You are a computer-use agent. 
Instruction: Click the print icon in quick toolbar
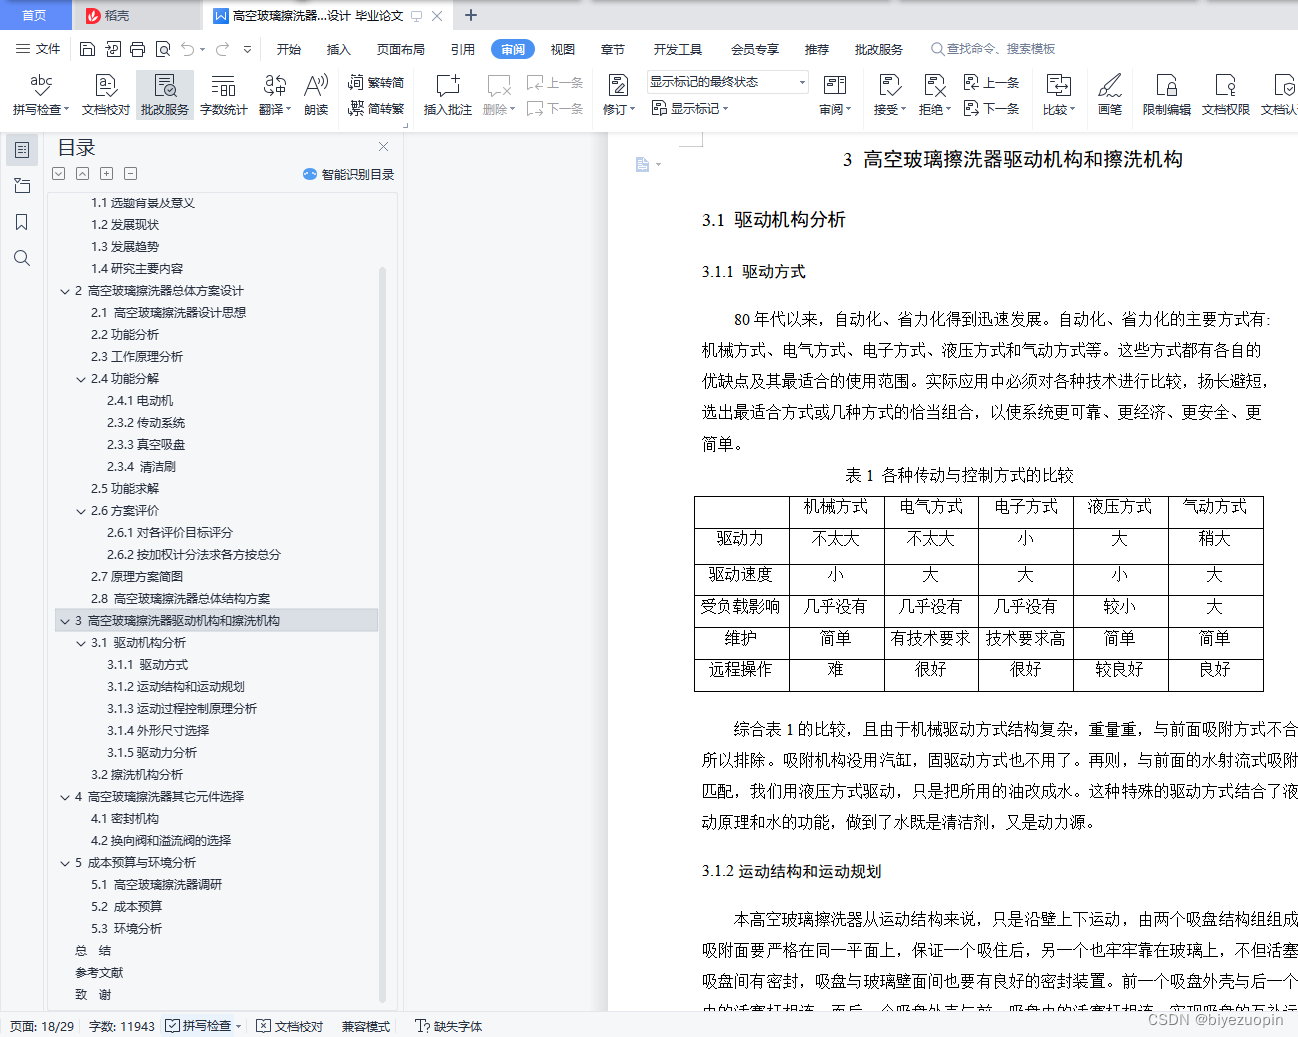(x=137, y=49)
